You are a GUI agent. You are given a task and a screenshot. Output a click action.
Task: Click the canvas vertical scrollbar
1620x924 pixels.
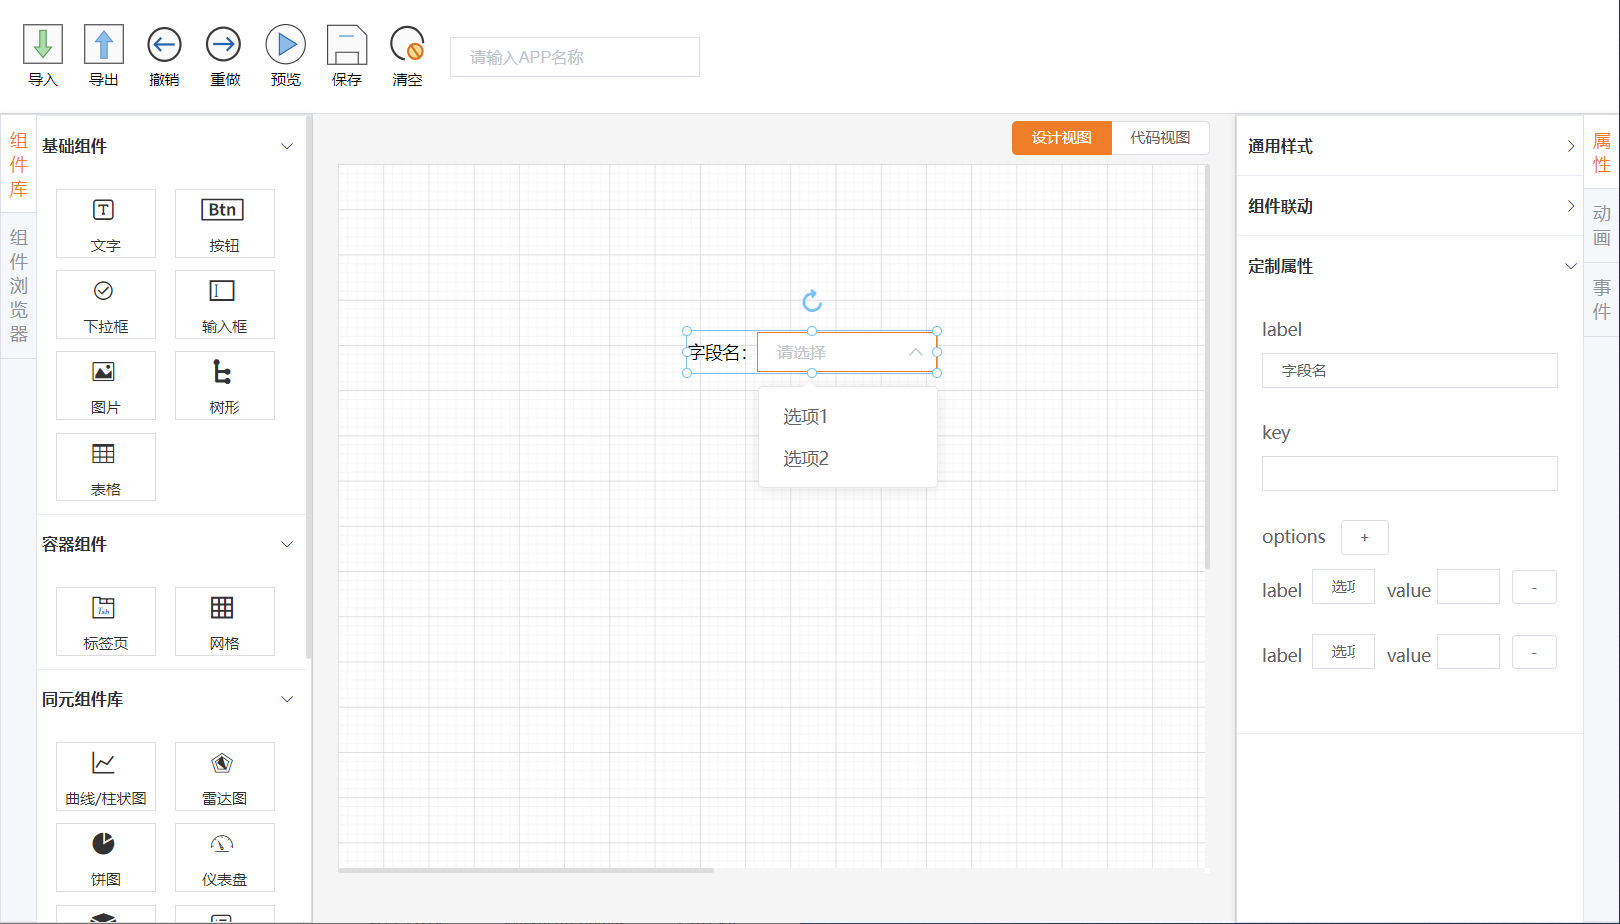point(1207,367)
